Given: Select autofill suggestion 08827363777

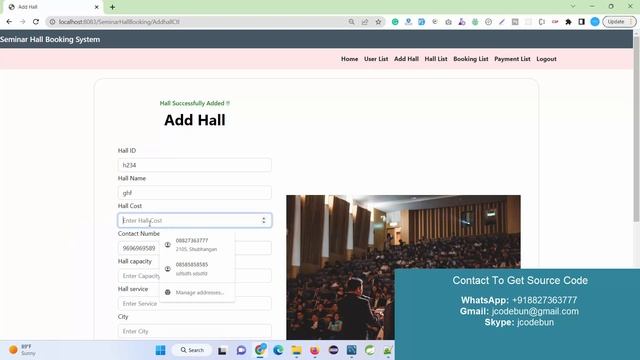Looking at the screenshot, I should (197, 244).
